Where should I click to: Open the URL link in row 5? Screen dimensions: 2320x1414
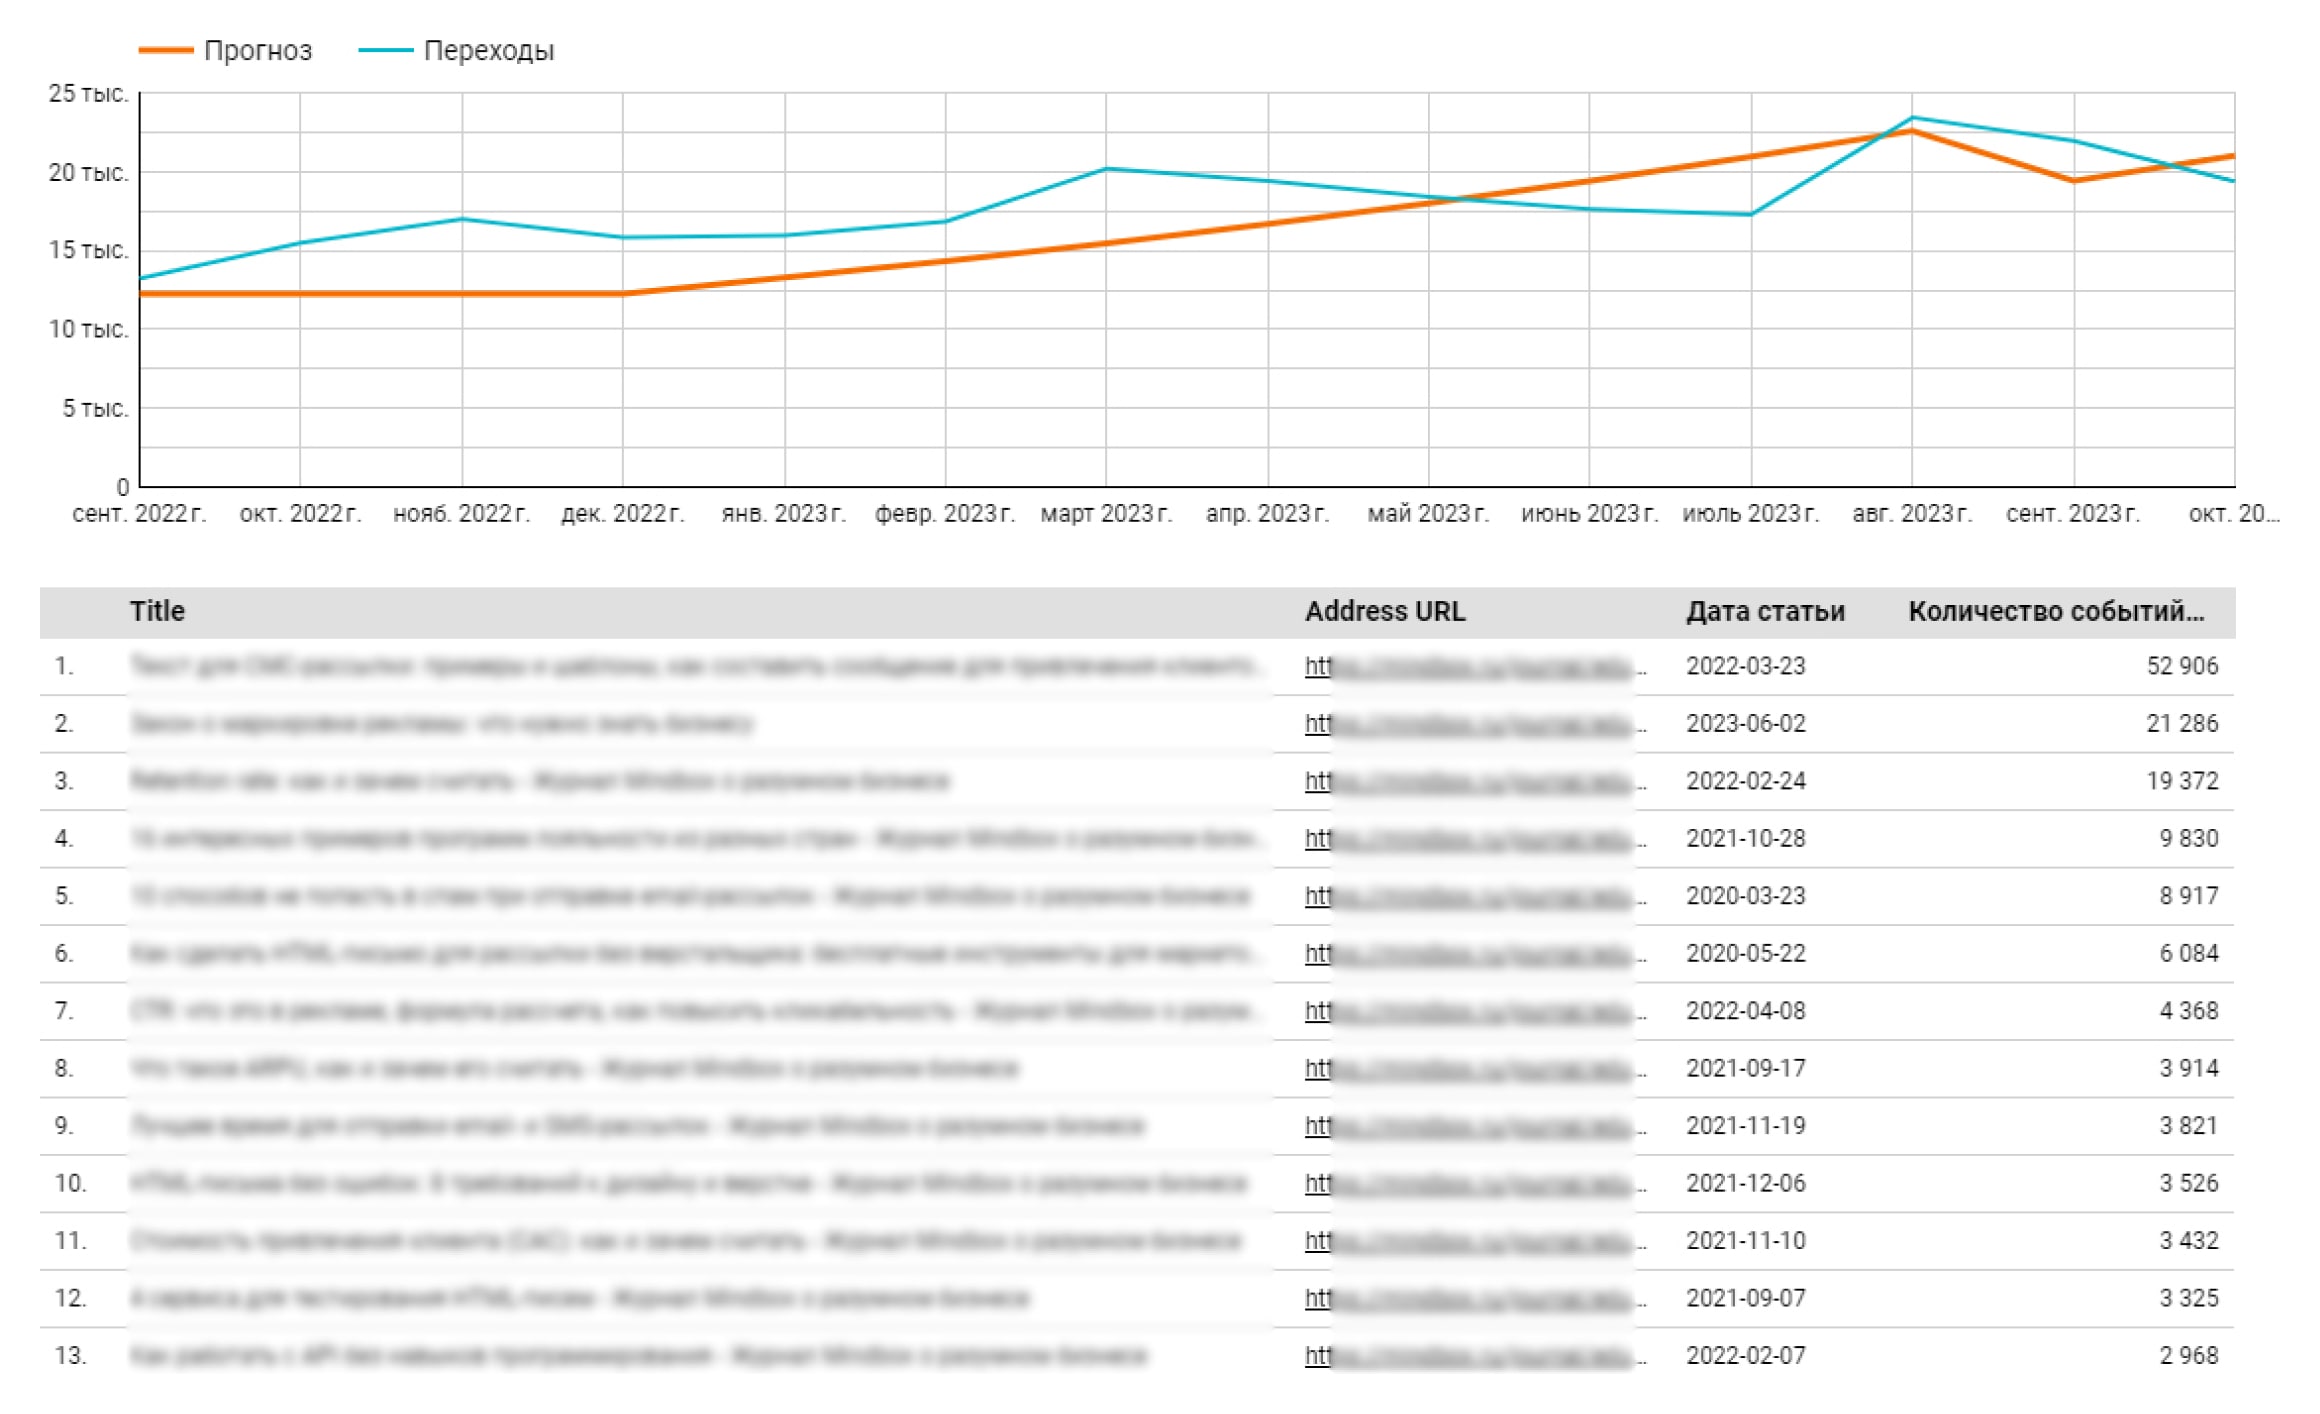1475,896
